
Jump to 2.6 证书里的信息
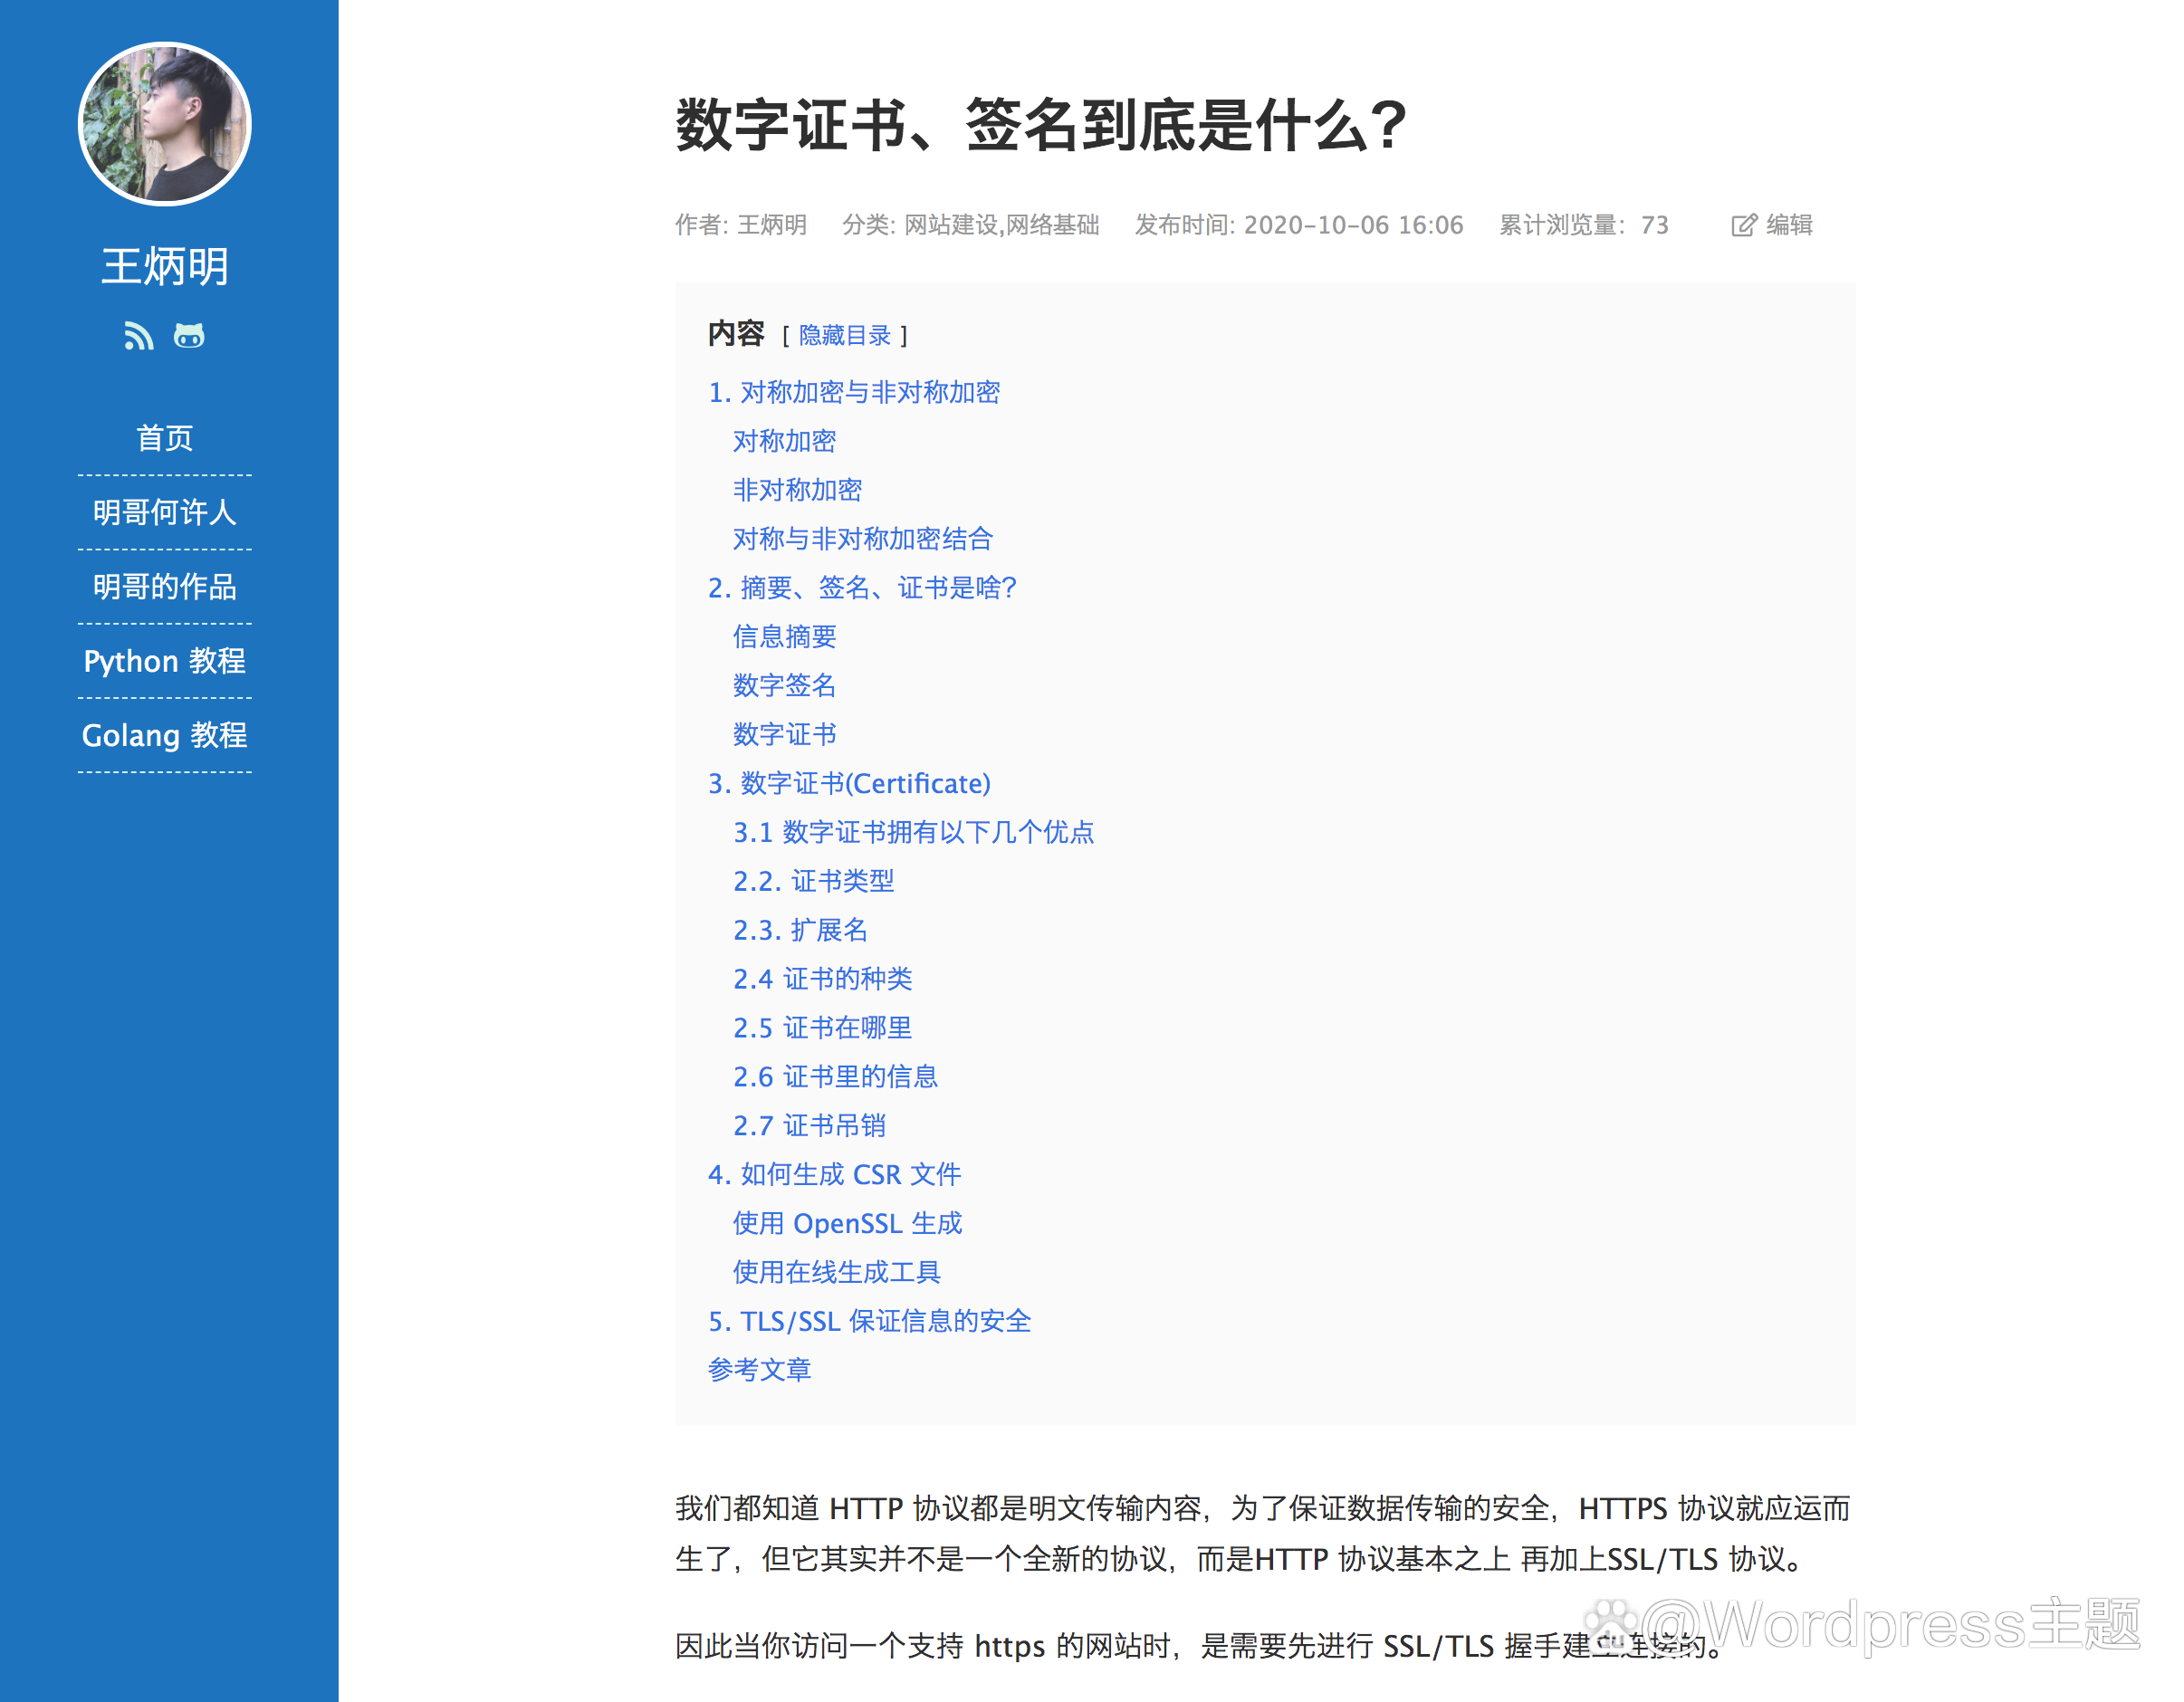(x=835, y=1077)
